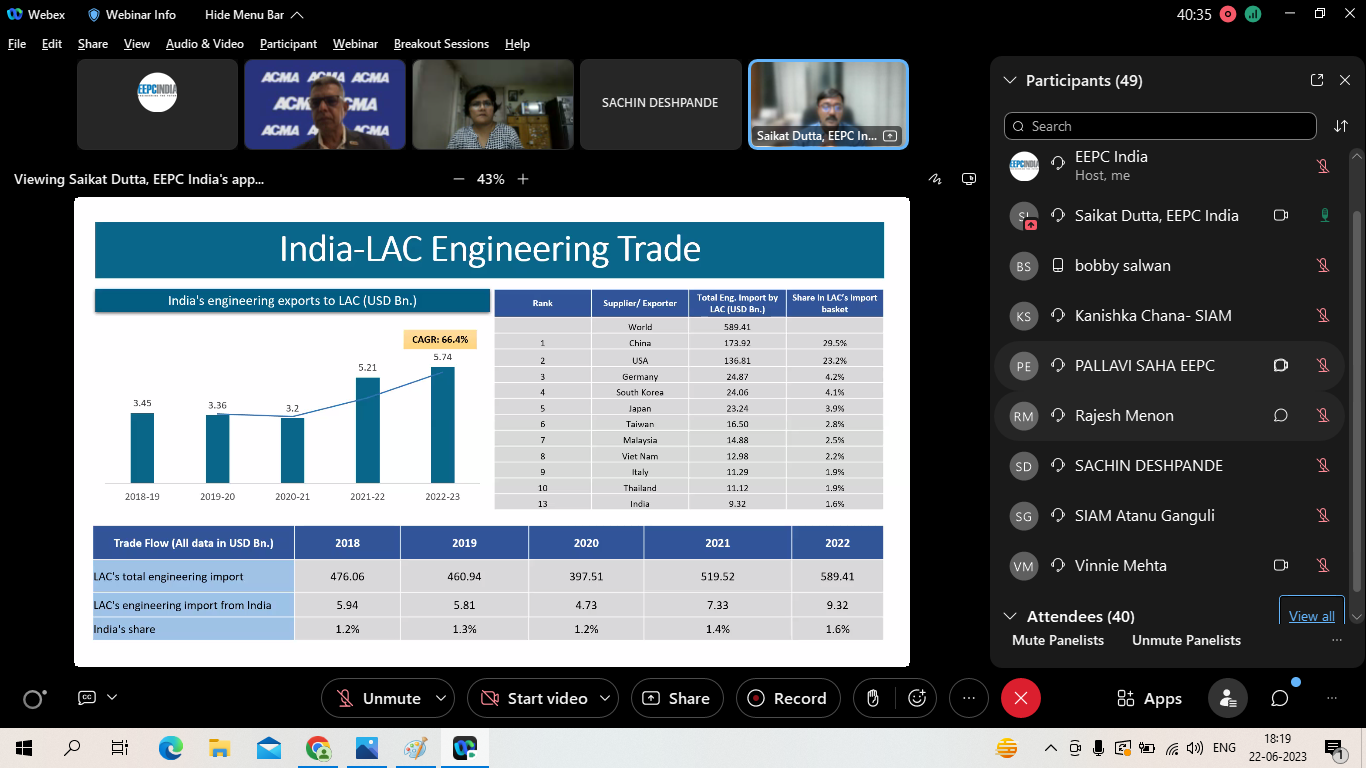The height and width of the screenshot is (768, 1366).
Task: Open the File menu
Action: click(17, 44)
